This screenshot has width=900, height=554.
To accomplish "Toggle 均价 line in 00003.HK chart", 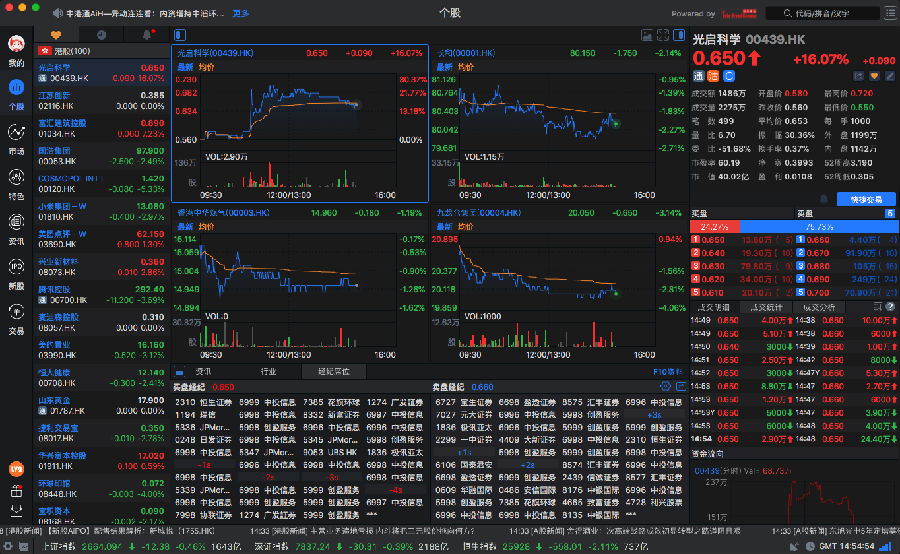I will [x=207, y=227].
